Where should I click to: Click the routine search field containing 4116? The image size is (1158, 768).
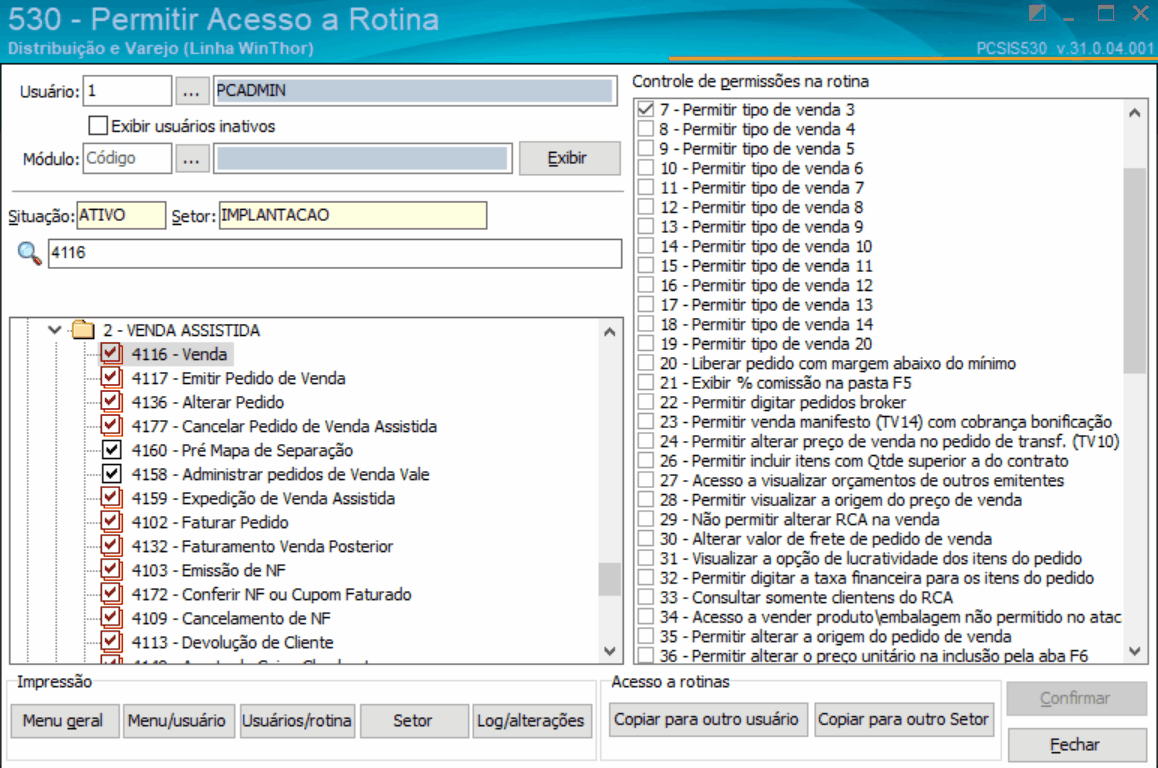tap(335, 253)
